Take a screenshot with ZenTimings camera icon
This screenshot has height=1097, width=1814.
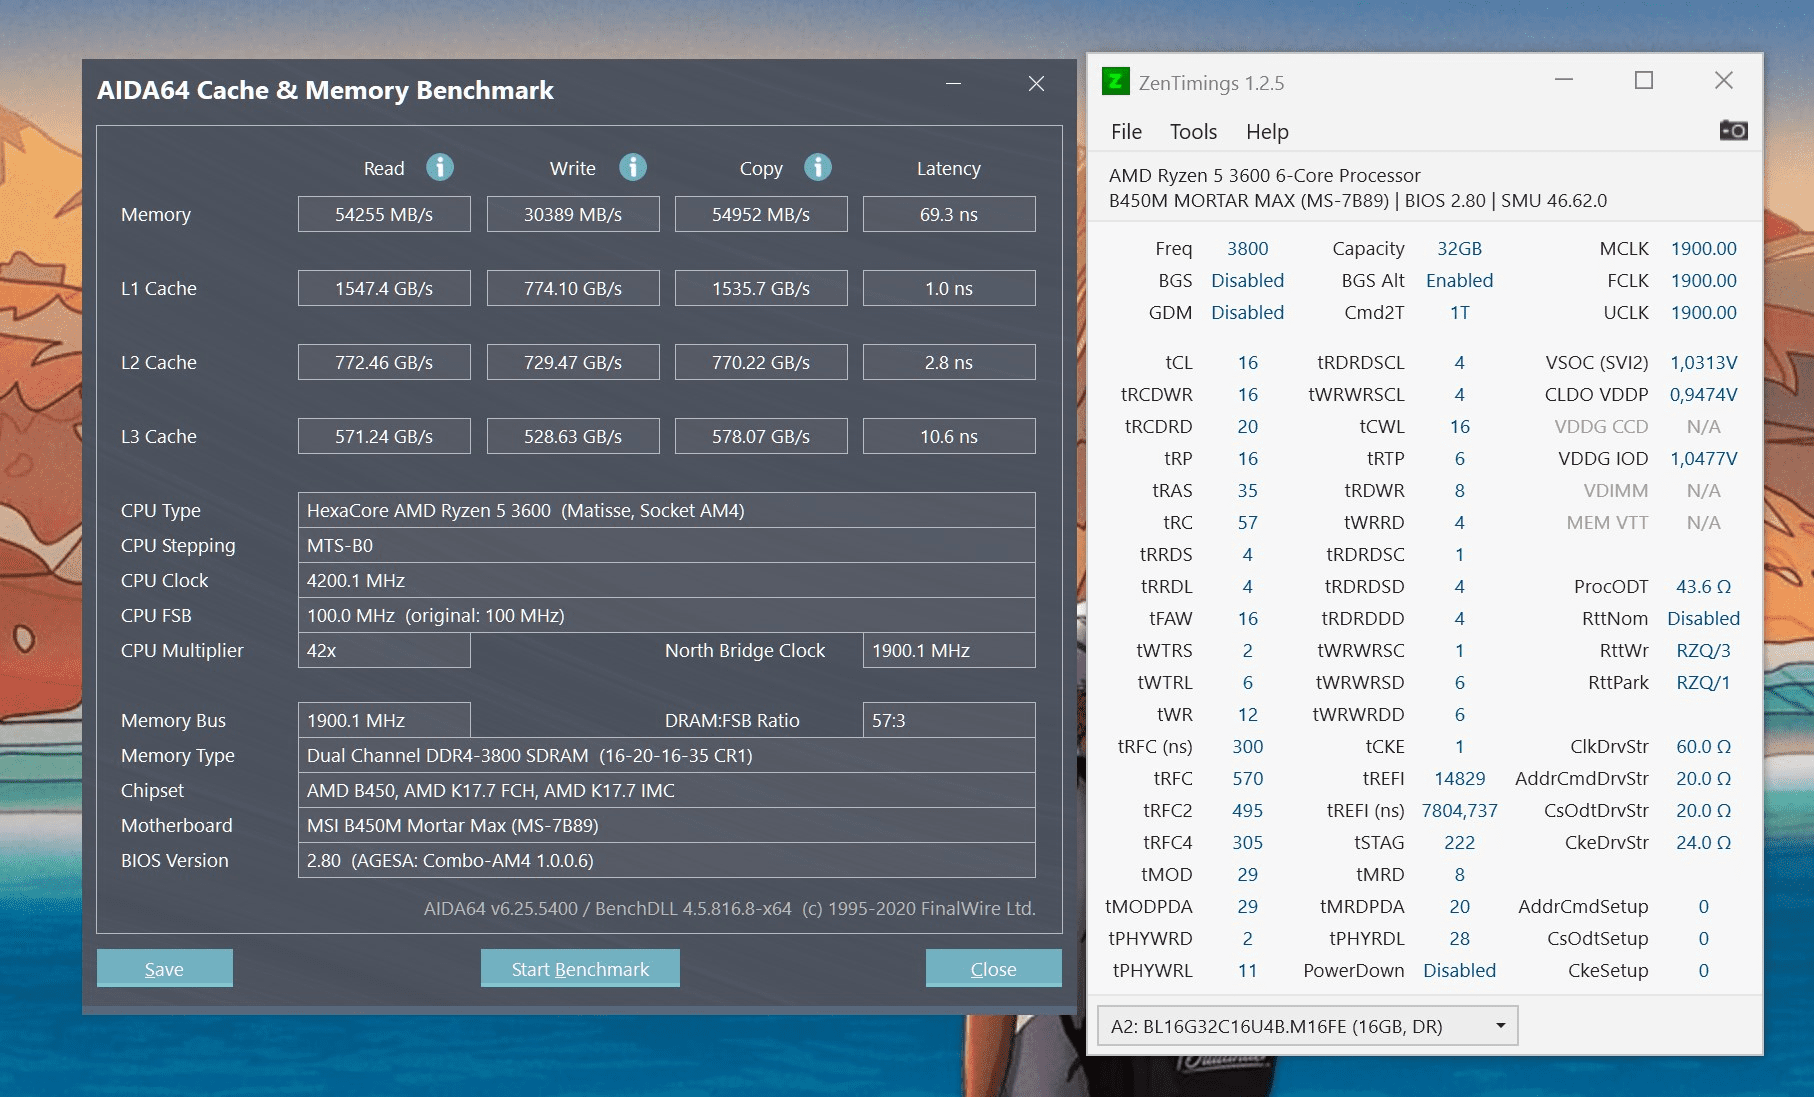(1733, 130)
